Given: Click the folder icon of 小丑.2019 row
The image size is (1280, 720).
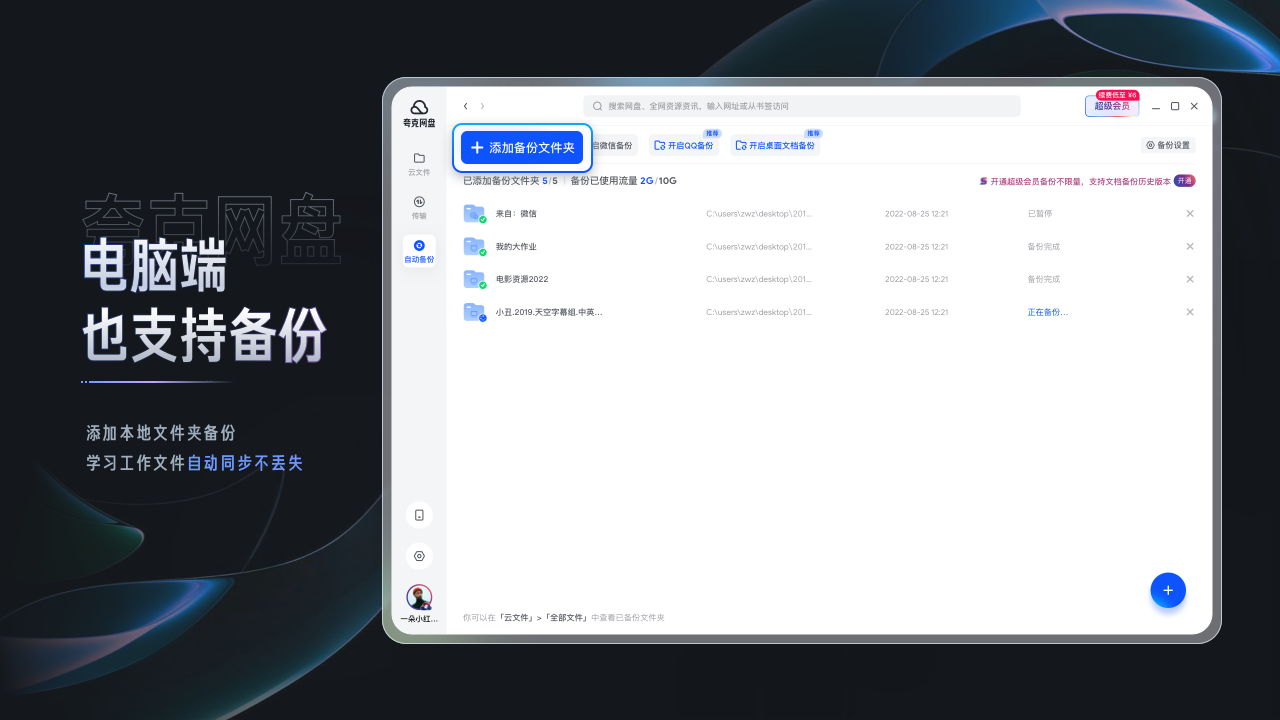Looking at the screenshot, I should pos(474,312).
